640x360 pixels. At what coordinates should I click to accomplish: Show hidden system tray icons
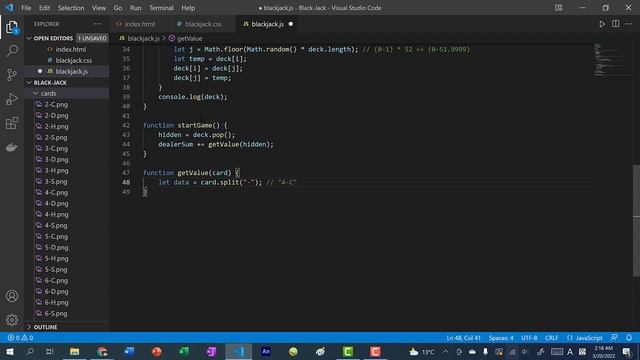click(x=445, y=351)
